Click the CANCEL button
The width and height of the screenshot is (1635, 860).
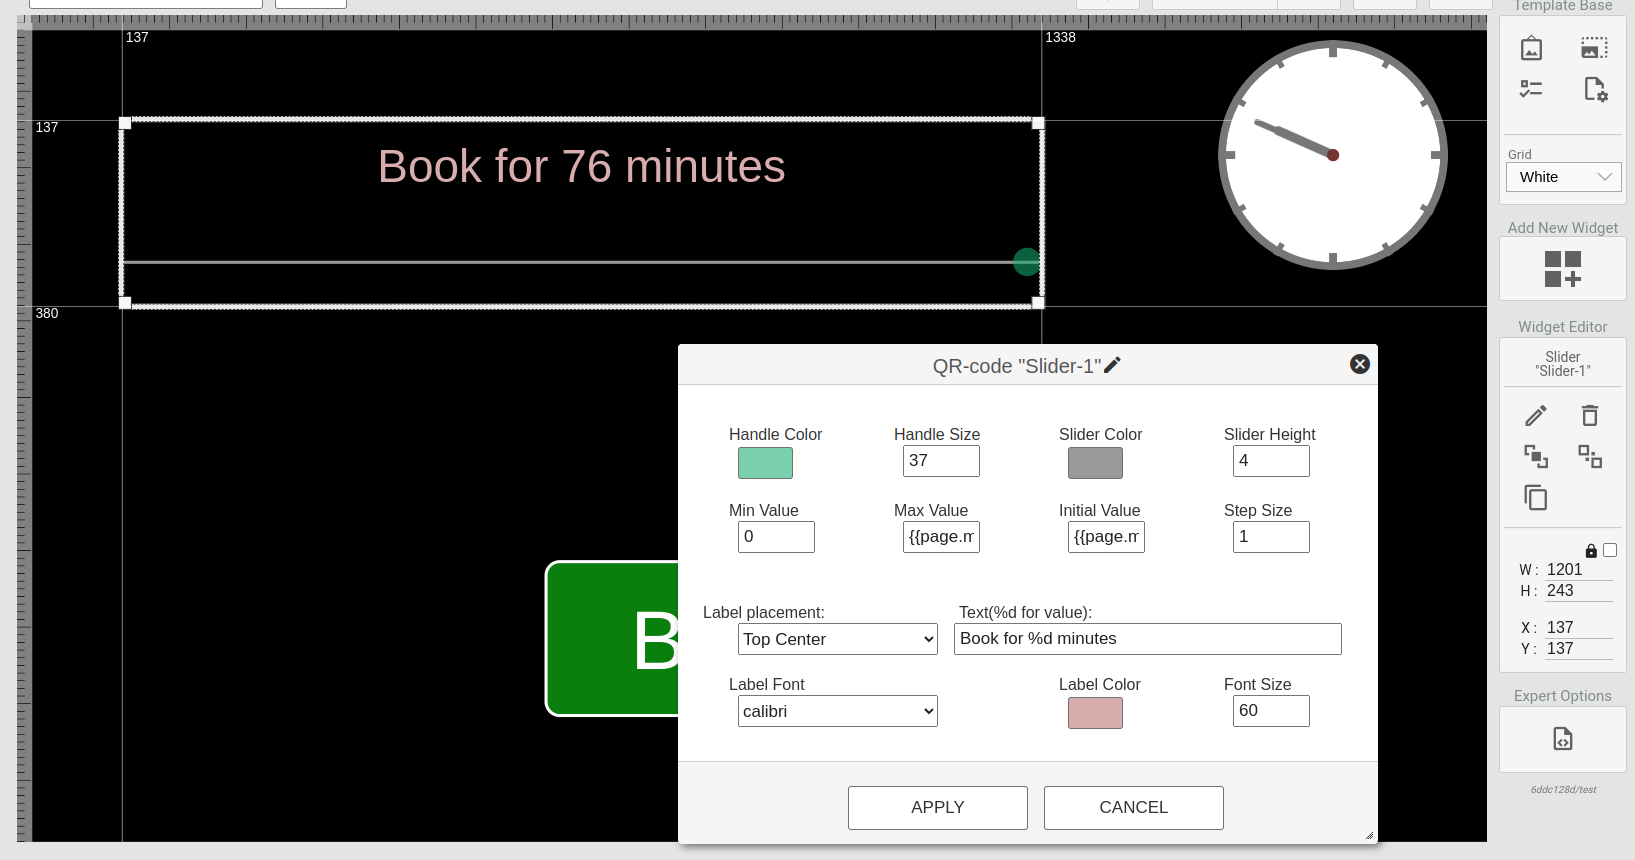tap(1134, 808)
